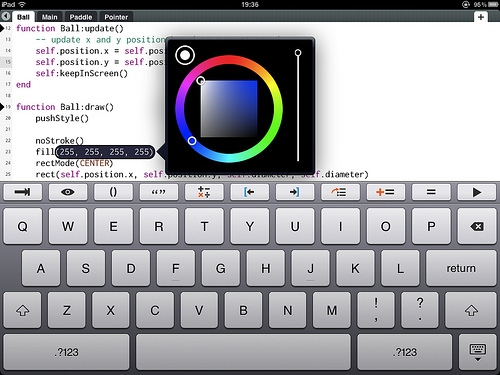Viewport: 500px width, 375px height.
Task: Insert quotes with the quotation key
Action: 159,192
